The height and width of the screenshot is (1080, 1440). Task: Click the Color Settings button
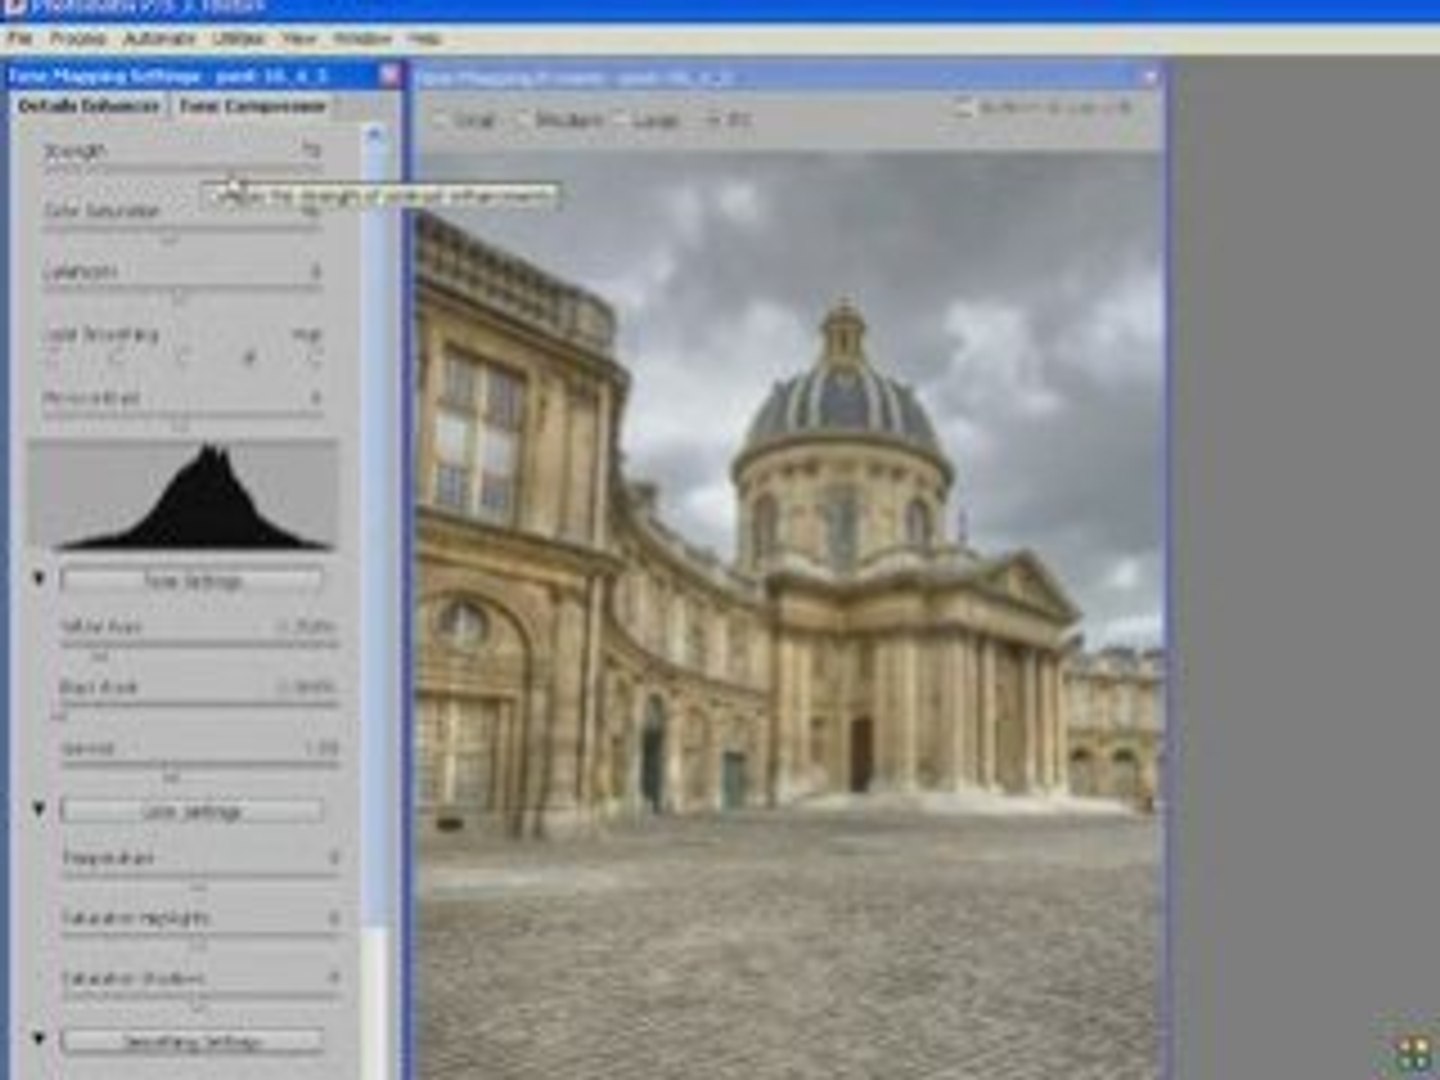[x=191, y=811]
